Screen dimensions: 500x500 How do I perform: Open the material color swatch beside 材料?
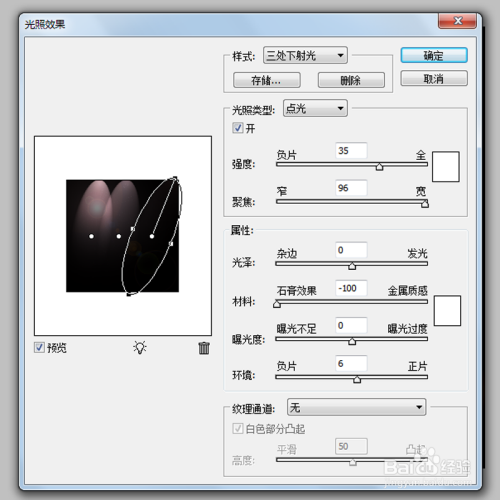(x=447, y=310)
